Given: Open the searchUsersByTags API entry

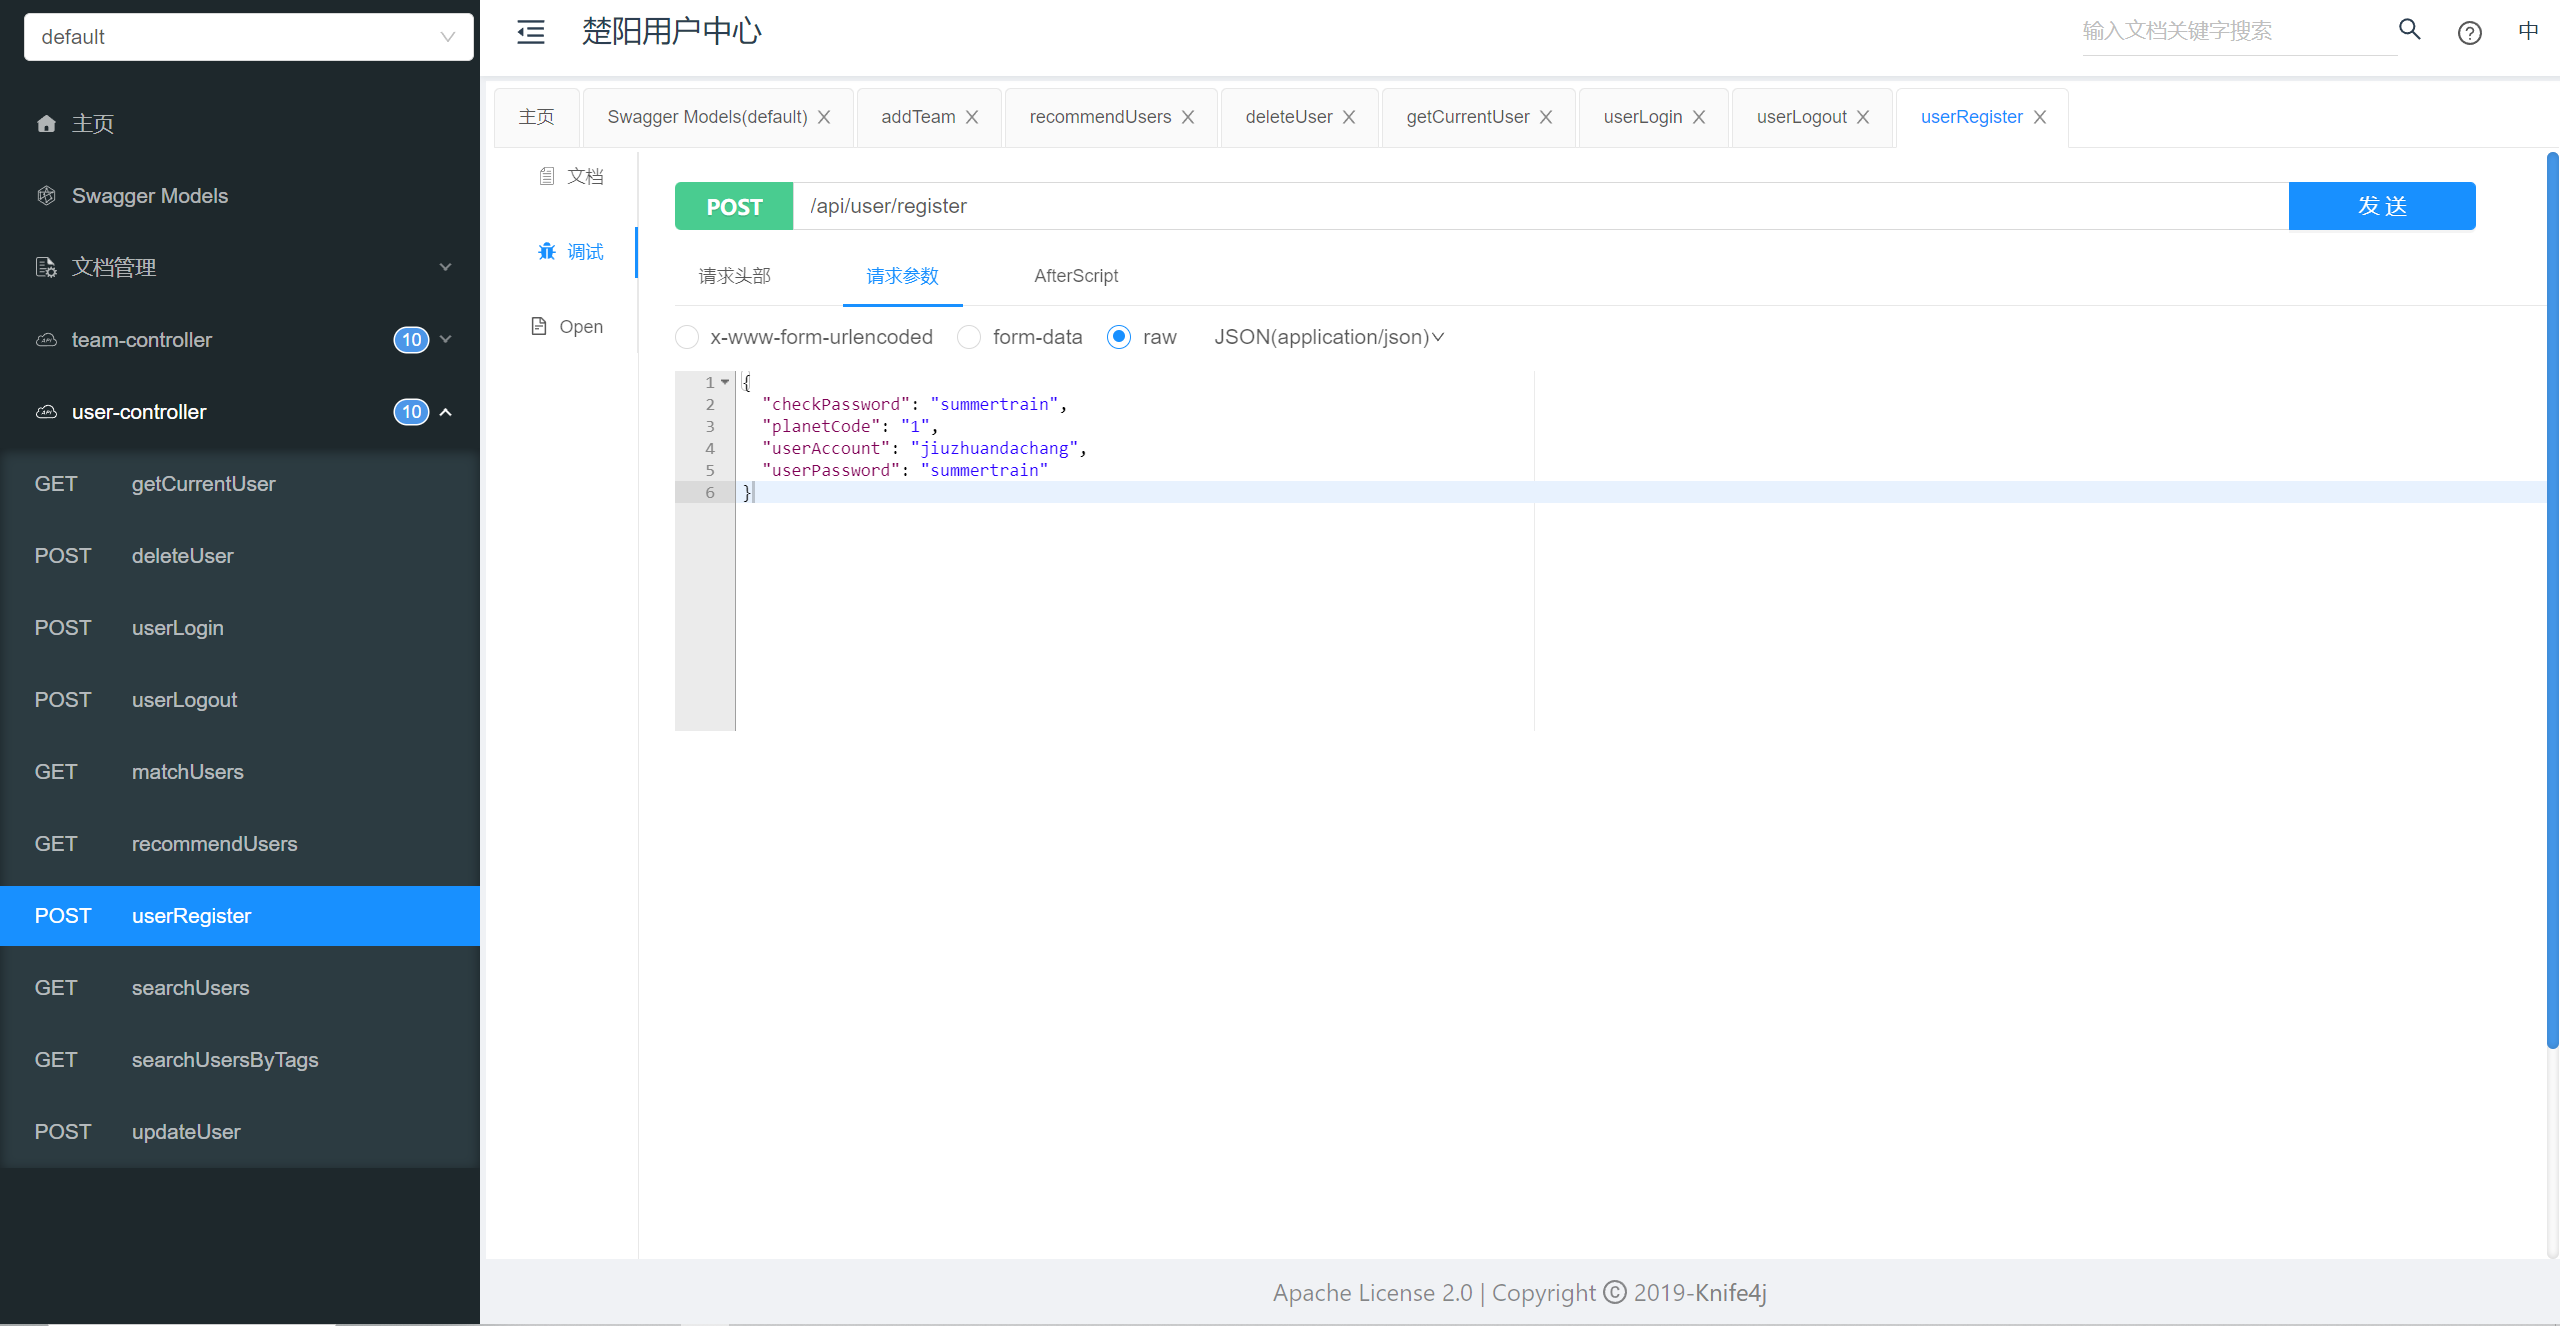Looking at the screenshot, I should (225, 1060).
